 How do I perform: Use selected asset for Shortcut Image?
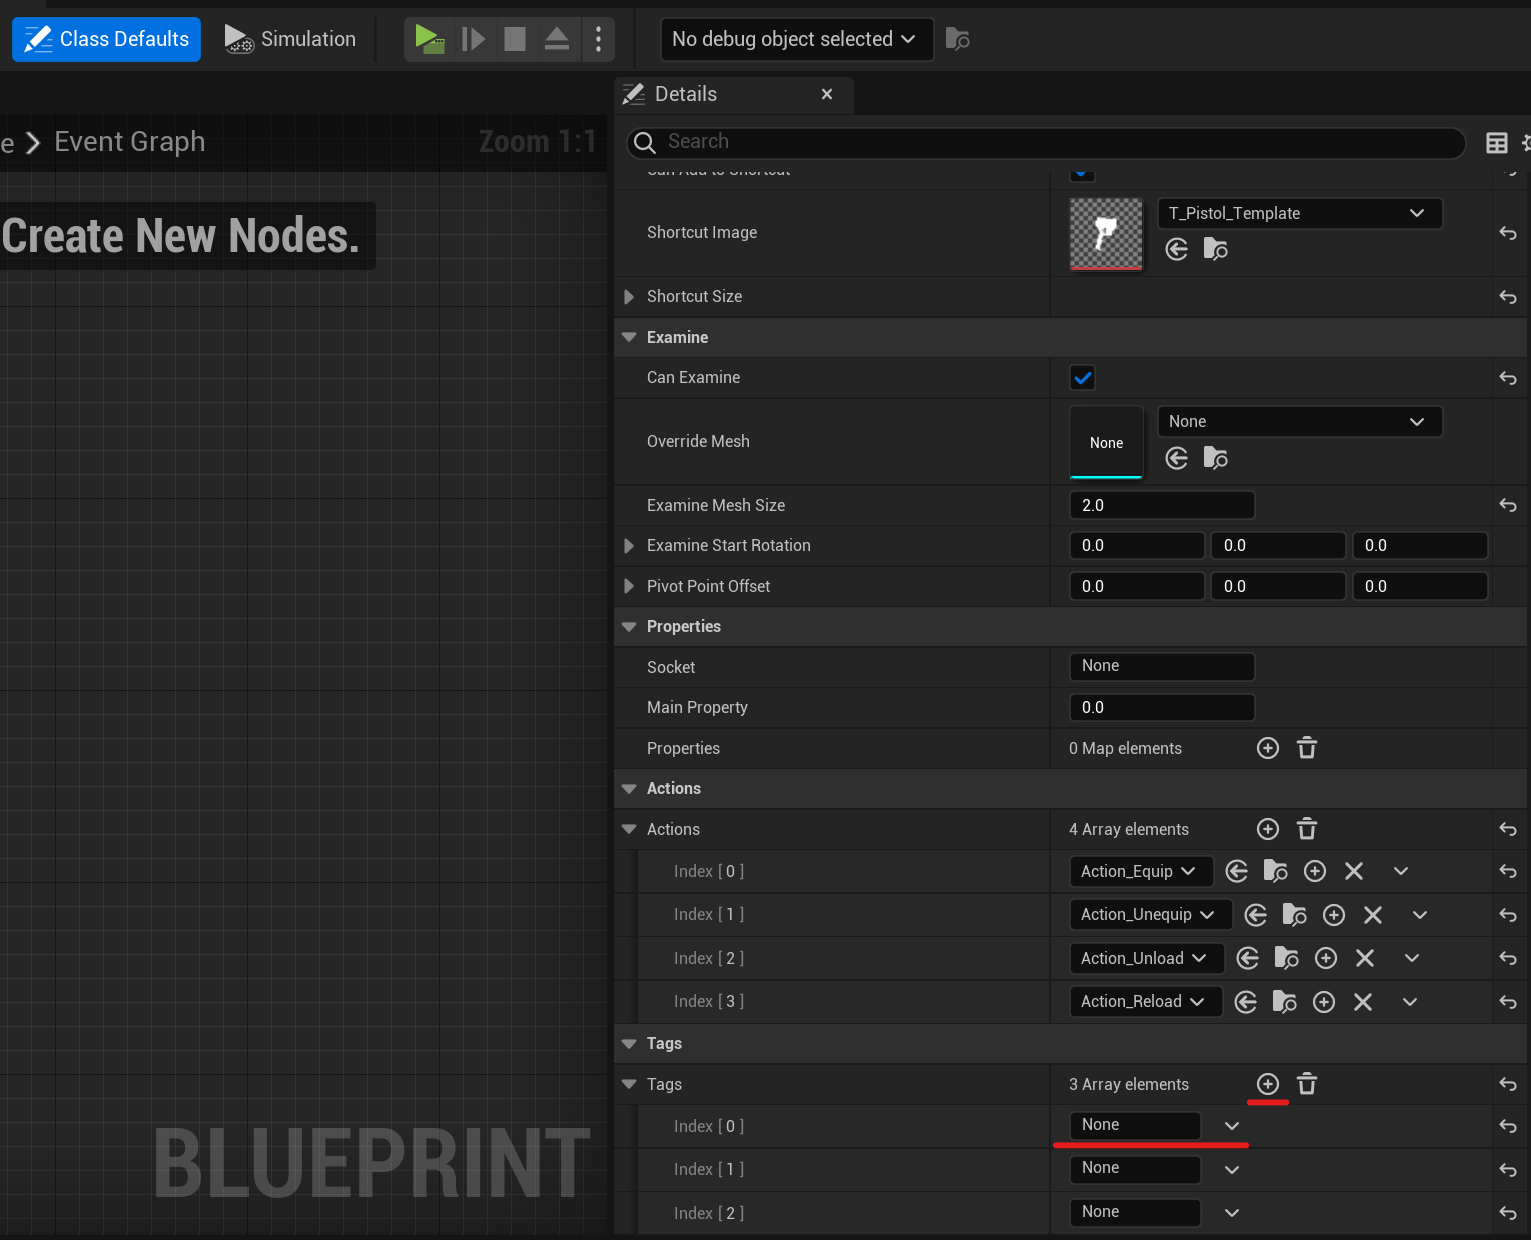1177,249
